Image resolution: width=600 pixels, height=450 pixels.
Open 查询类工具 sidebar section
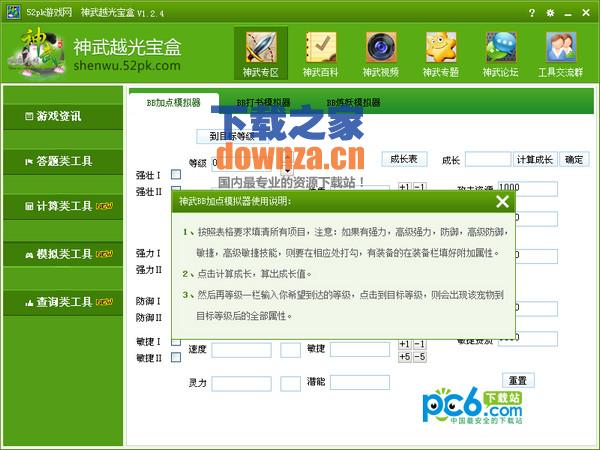[x=63, y=302]
